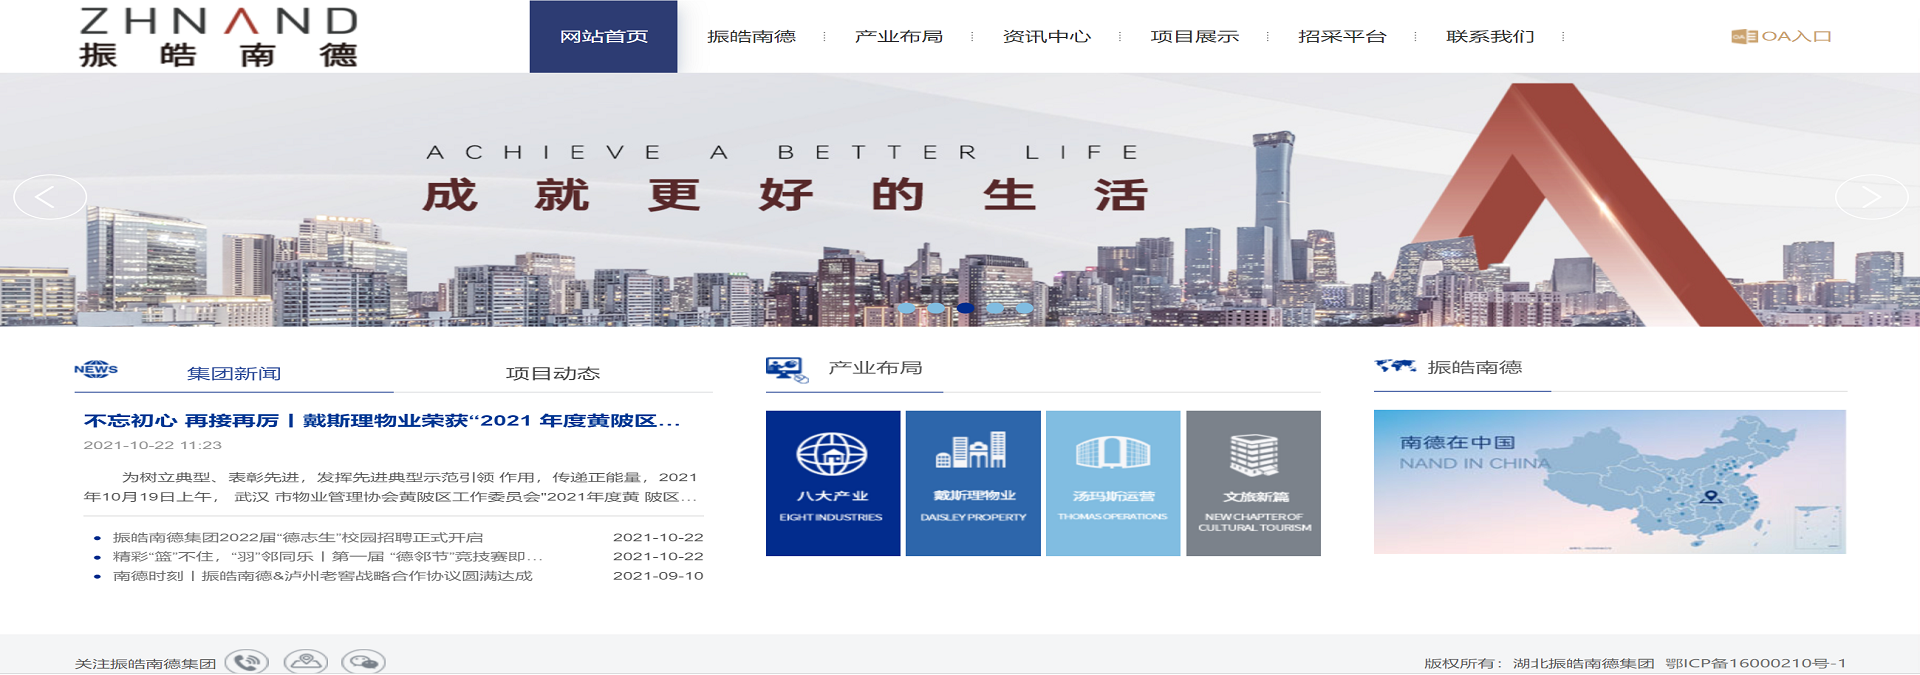Screen dimensions: 1920x675
Task: Advance to the next banner slide arrow
Action: pos(1872,197)
